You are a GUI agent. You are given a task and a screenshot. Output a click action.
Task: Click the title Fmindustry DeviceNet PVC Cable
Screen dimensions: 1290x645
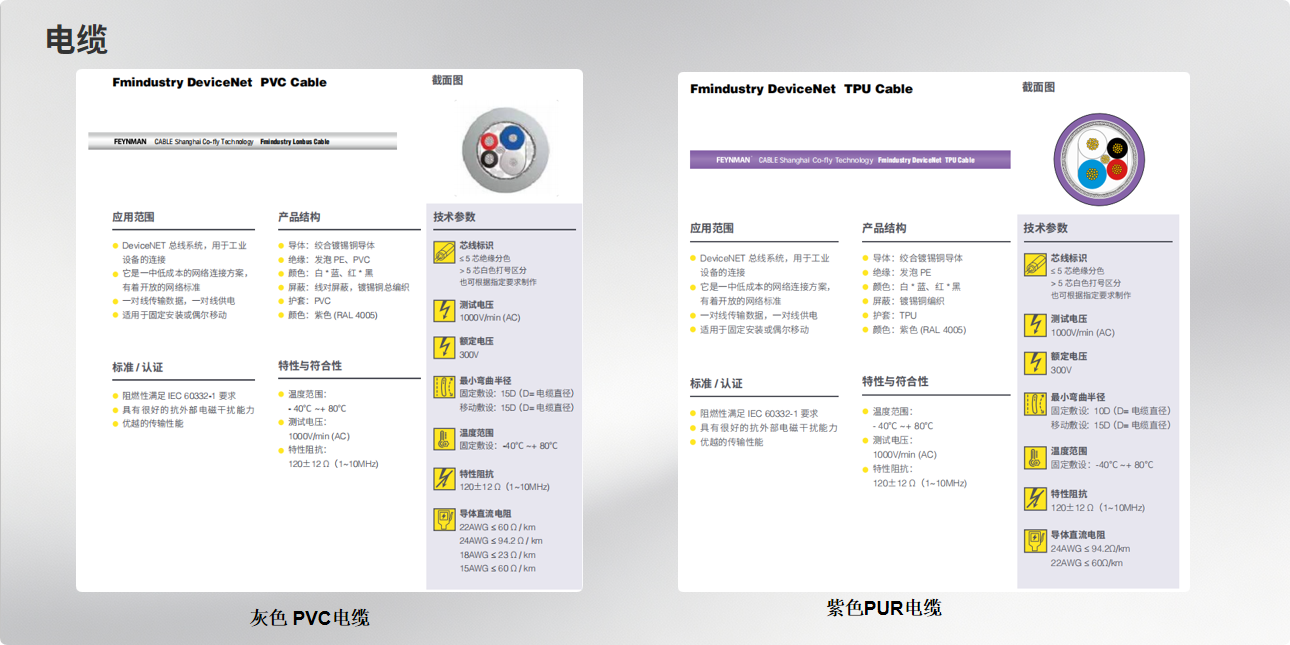pyautogui.click(x=219, y=83)
